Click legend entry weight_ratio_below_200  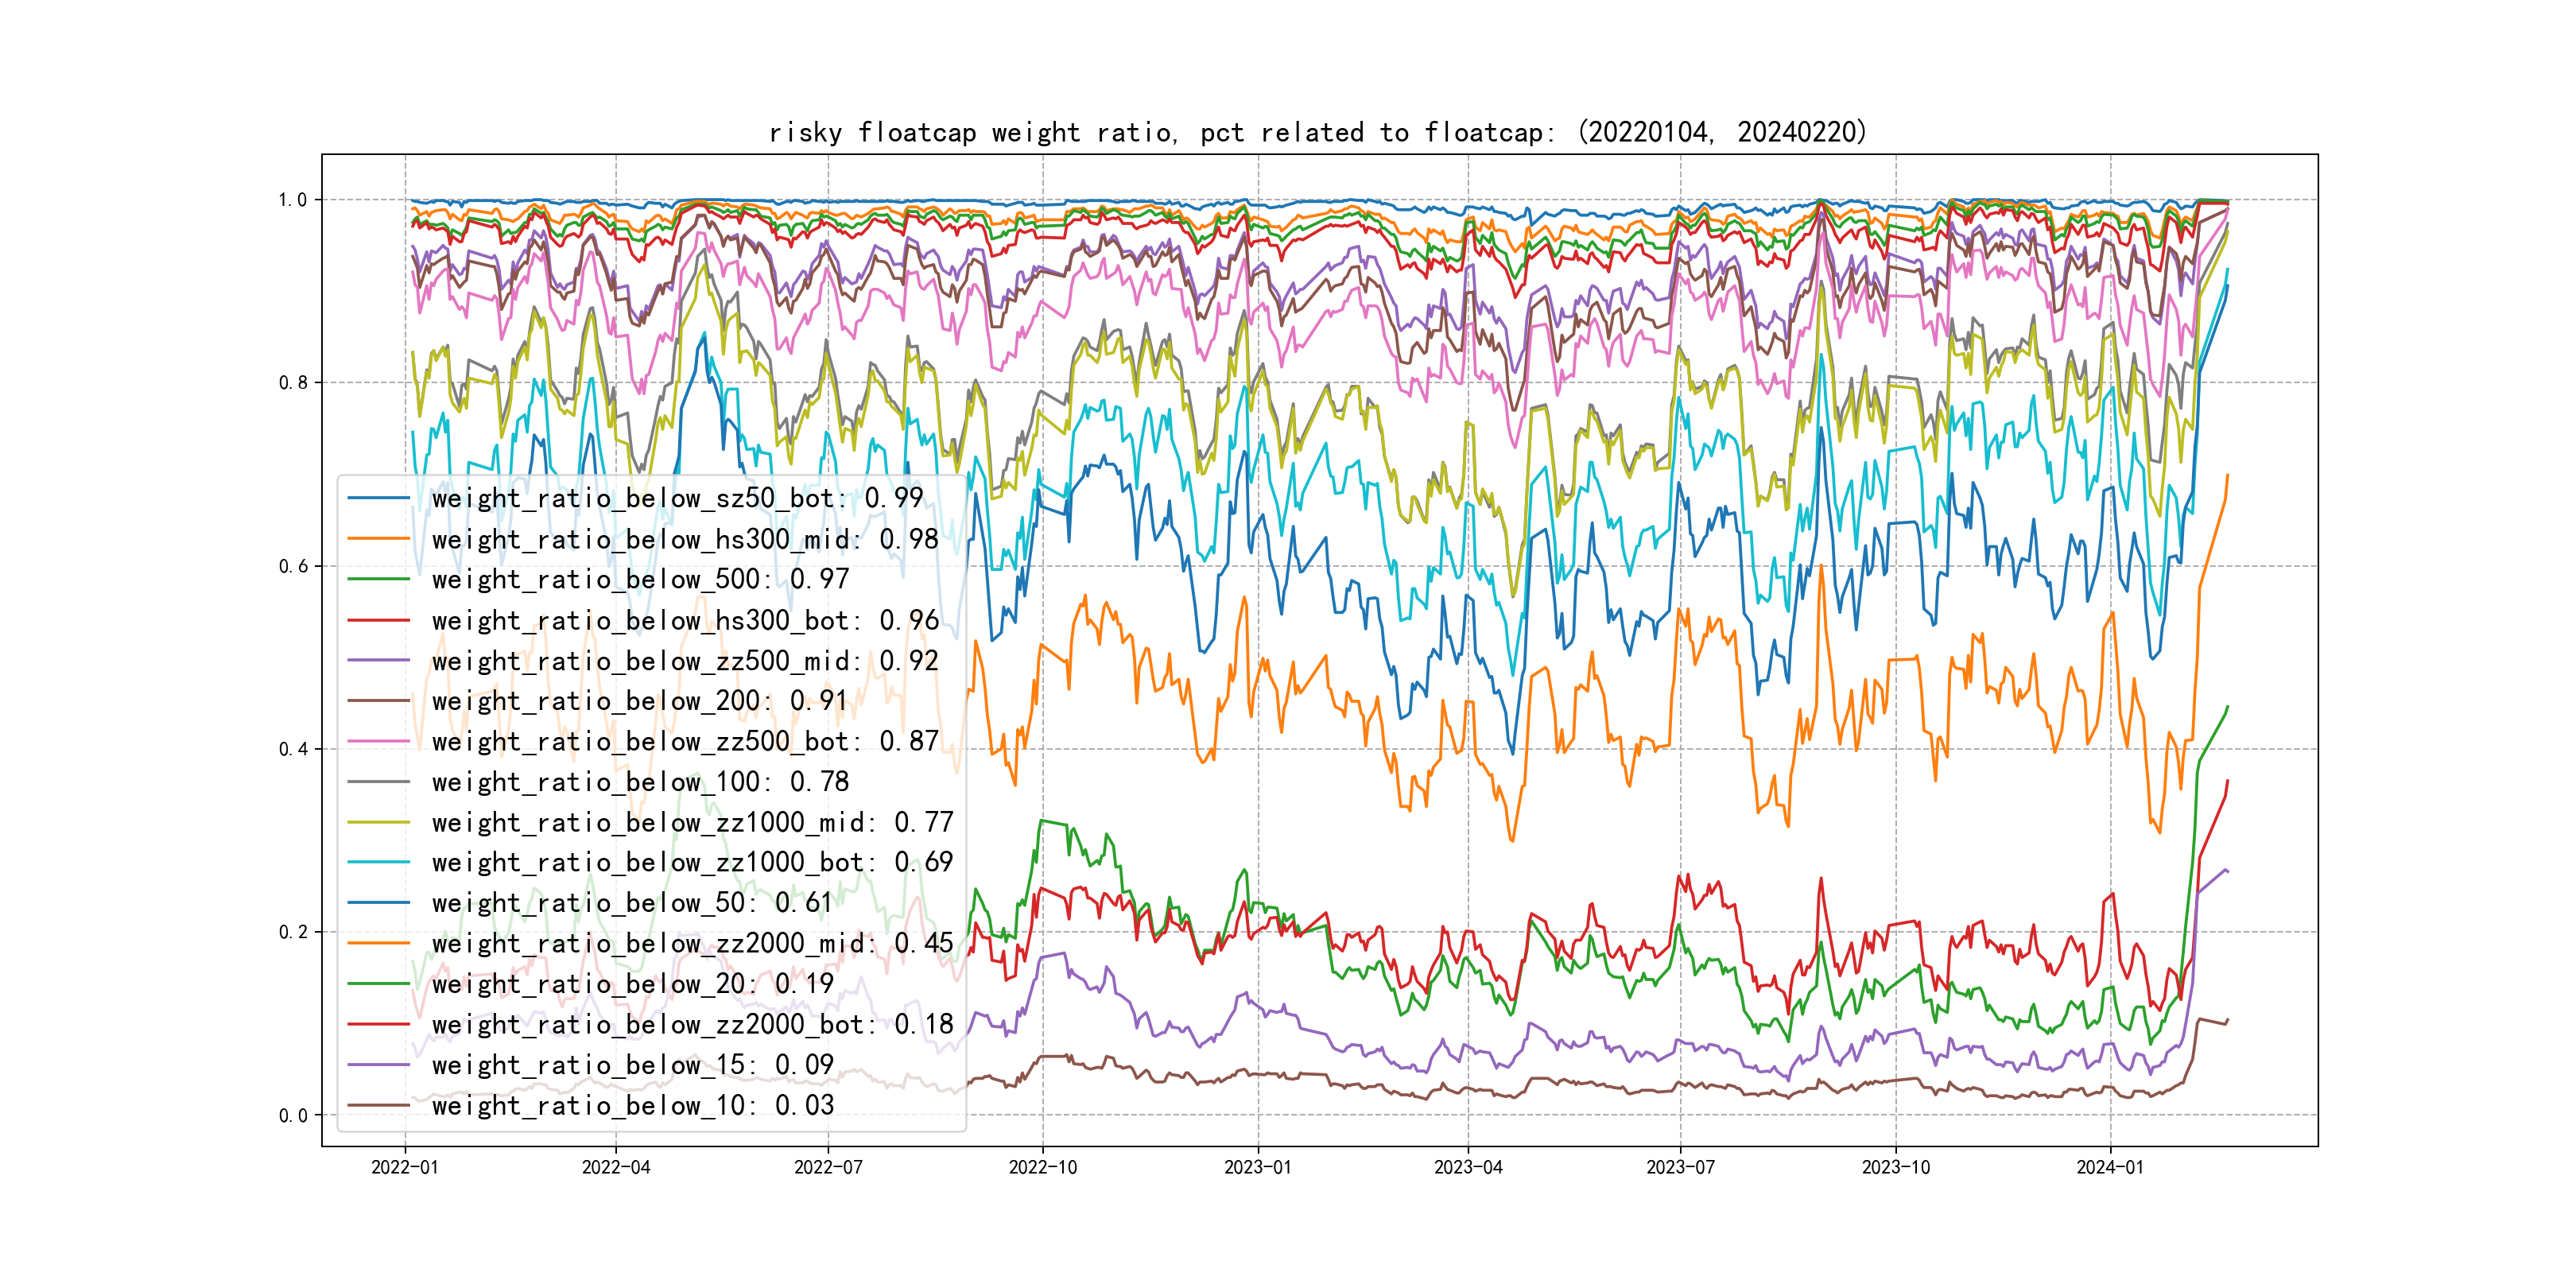(x=640, y=701)
